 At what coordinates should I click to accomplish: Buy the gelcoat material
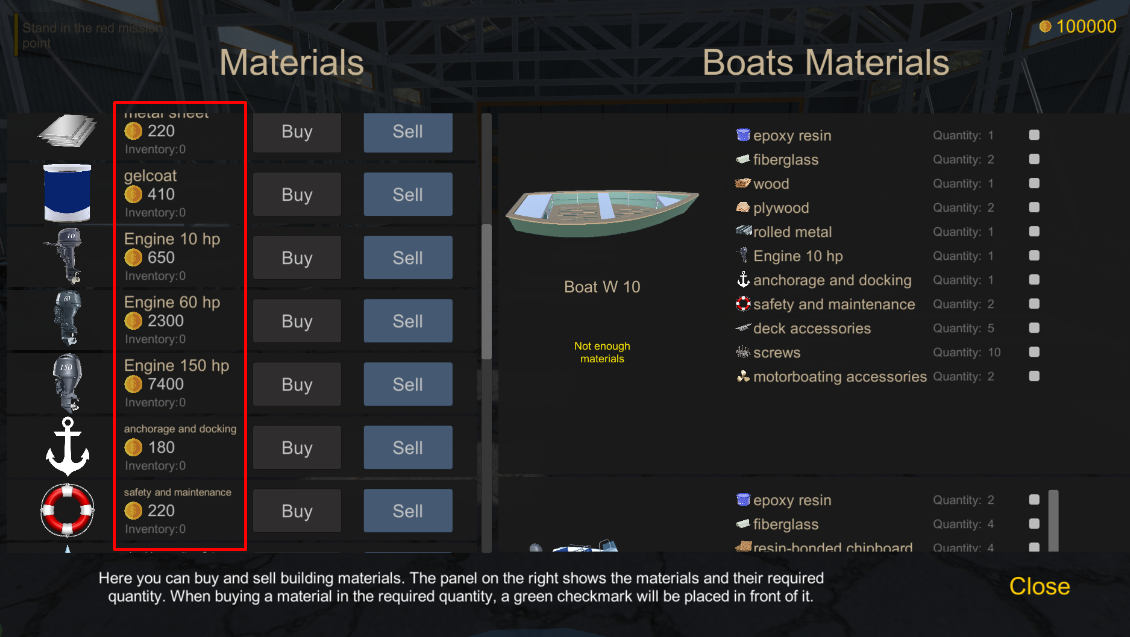coord(296,194)
